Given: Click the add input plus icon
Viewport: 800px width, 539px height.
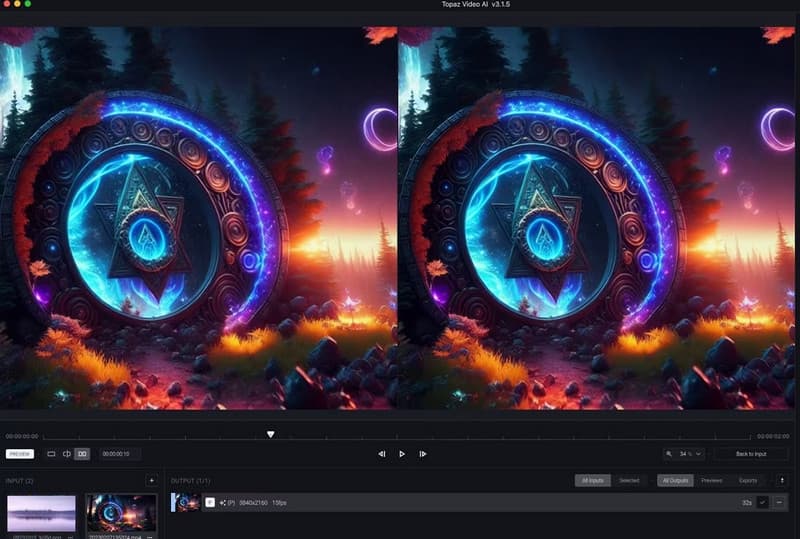Looking at the screenshot, I should pyautogui.click(x=150, y=481).
